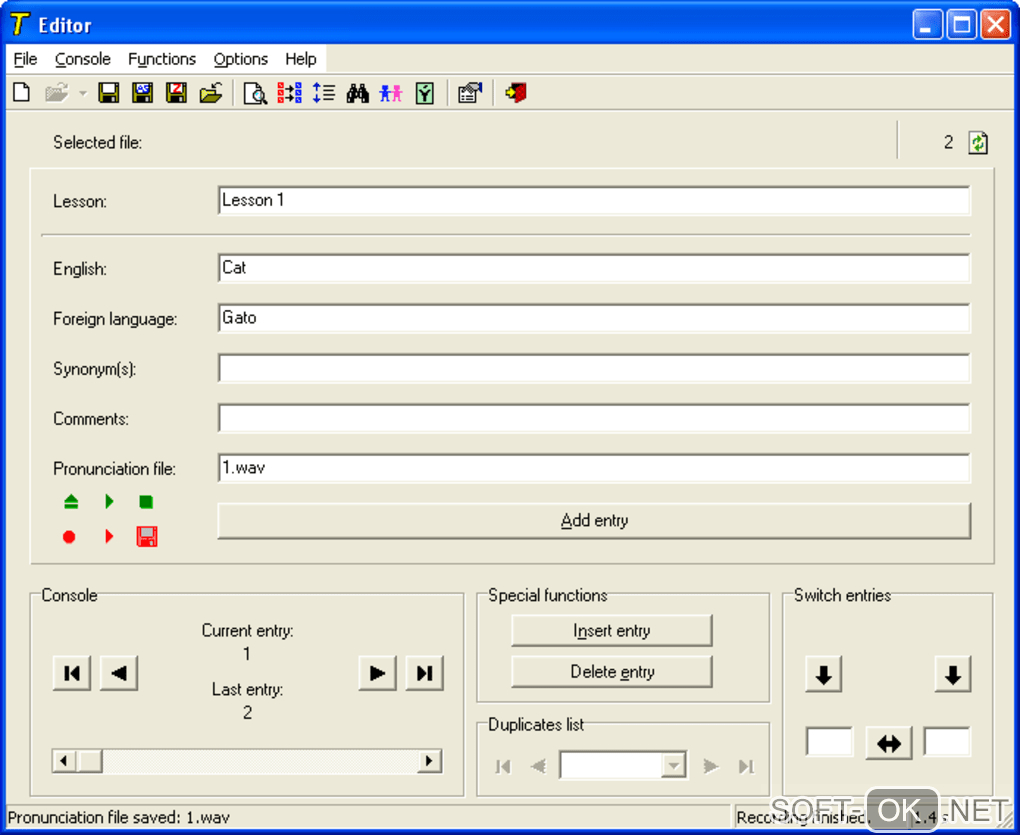Viewport: 1020px width, 835px height.
Task: Click the Console scrollbar left arrow
Action: pos(64,761)
